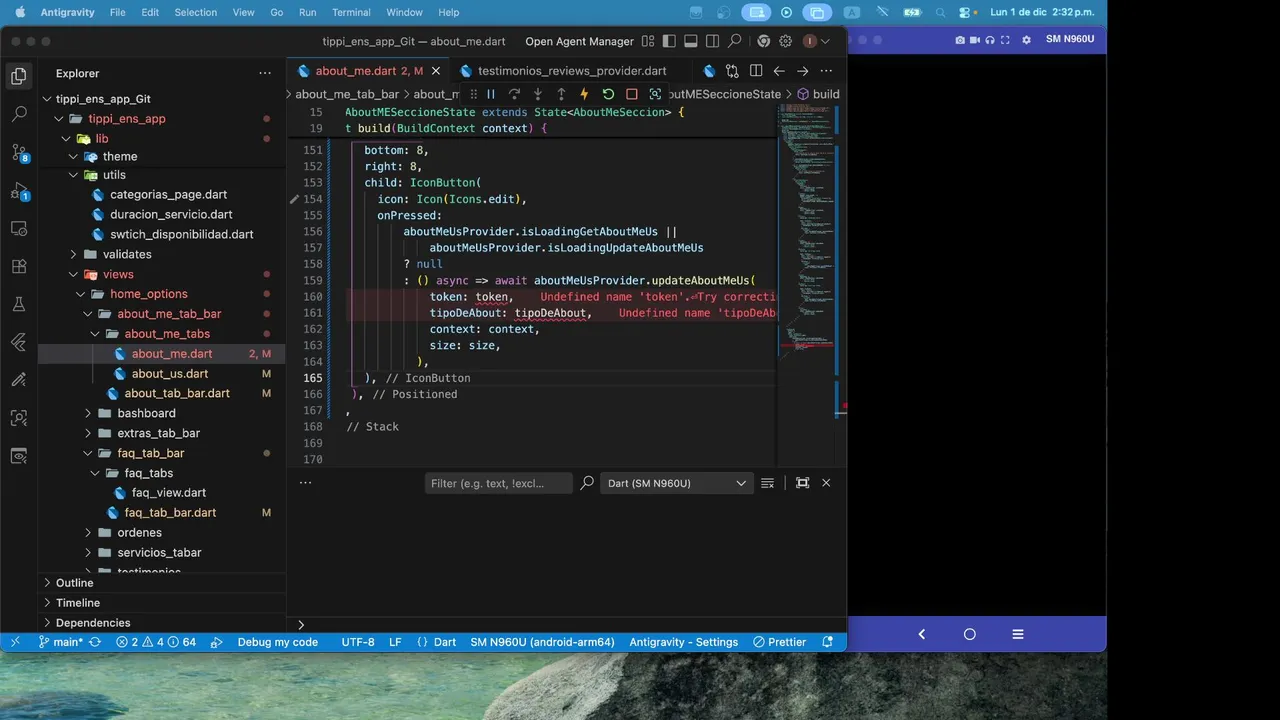The height and width of the screenshot is (720, 1280).
Task: Click Step Into in debug toolbar
Action: [x=537, y=94]
